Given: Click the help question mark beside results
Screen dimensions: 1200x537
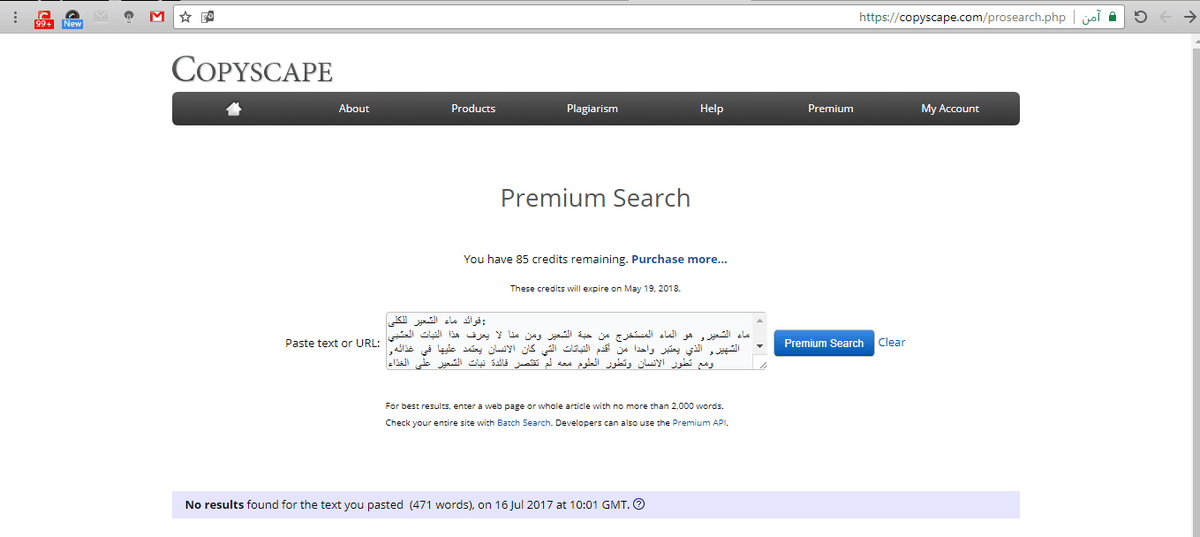Looking at the screenshot, I should tap(639, 504).
